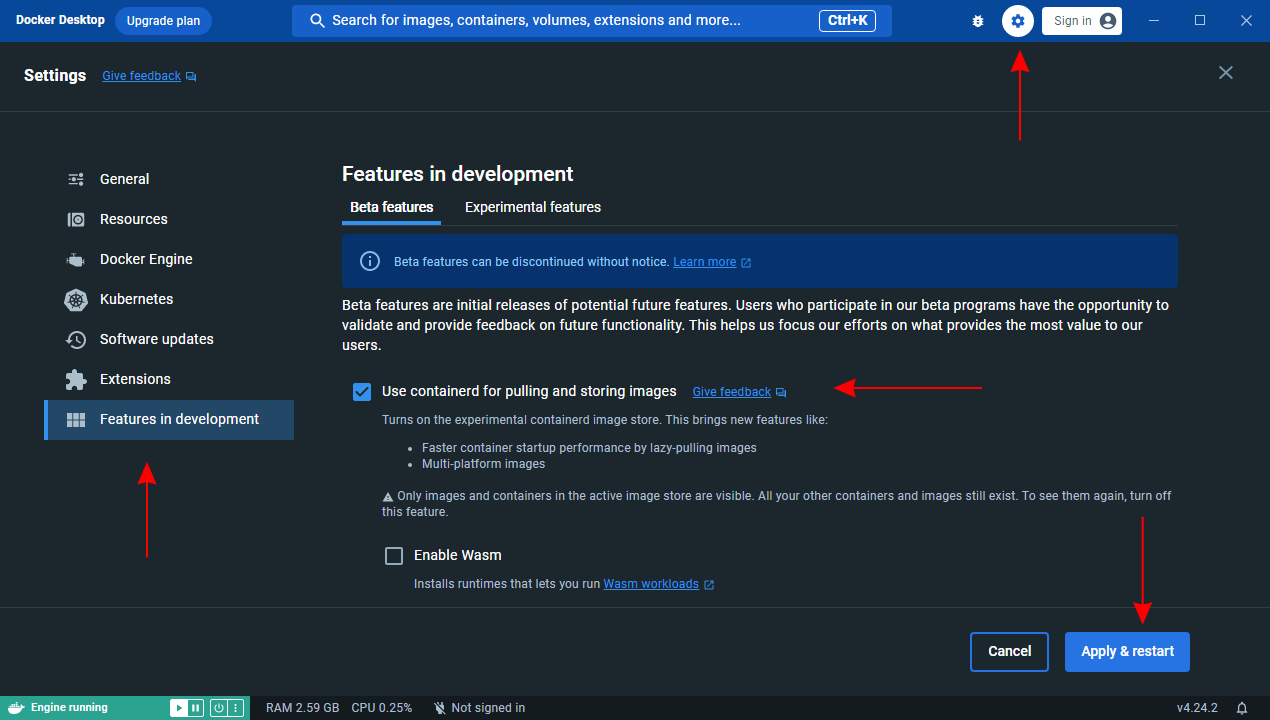Image resolution: width=1270 pixels, height=720 pixels.
Task: Click the info icon in beta banner
Action: [x=370, y=261]
